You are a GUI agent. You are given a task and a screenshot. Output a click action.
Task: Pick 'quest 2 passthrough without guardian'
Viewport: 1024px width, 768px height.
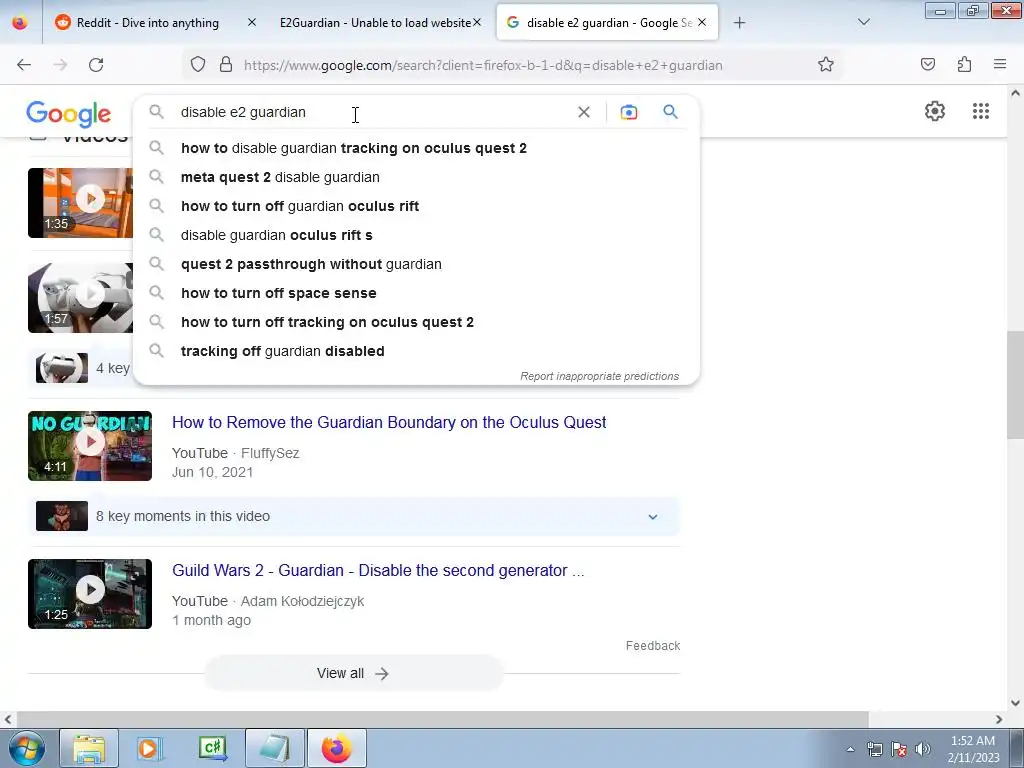[x=417, y=264]
